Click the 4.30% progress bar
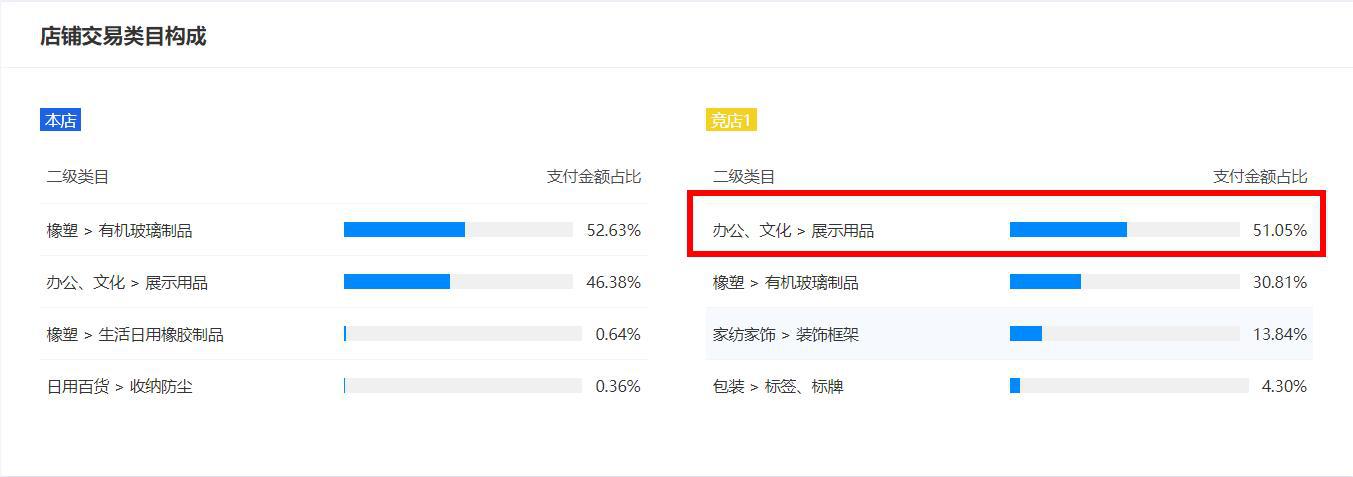This screenshot has width=1353, height=477. pos(1129,386)
